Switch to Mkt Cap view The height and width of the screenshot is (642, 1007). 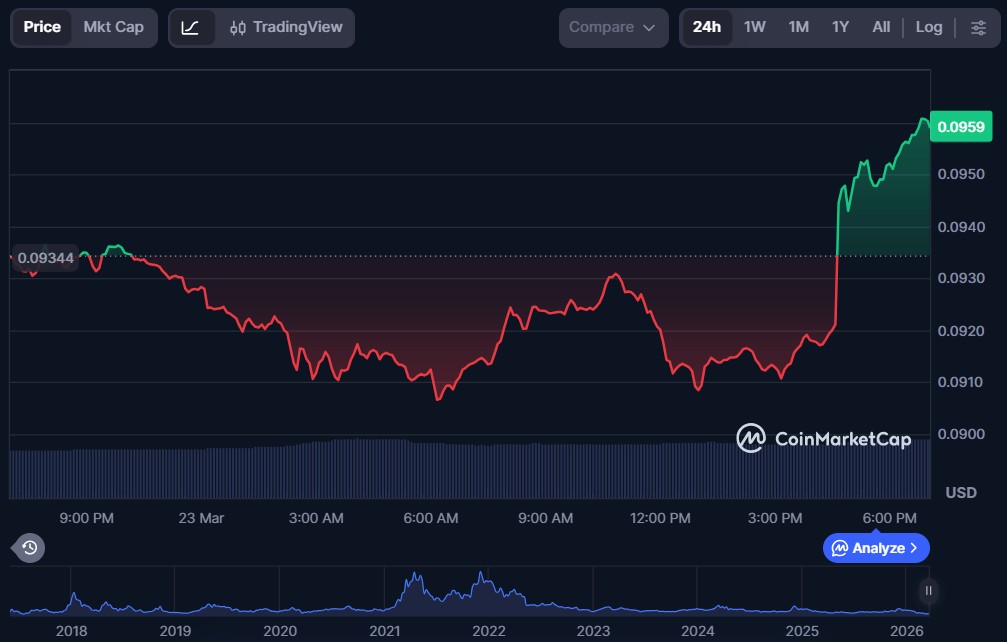pos(113,27)
